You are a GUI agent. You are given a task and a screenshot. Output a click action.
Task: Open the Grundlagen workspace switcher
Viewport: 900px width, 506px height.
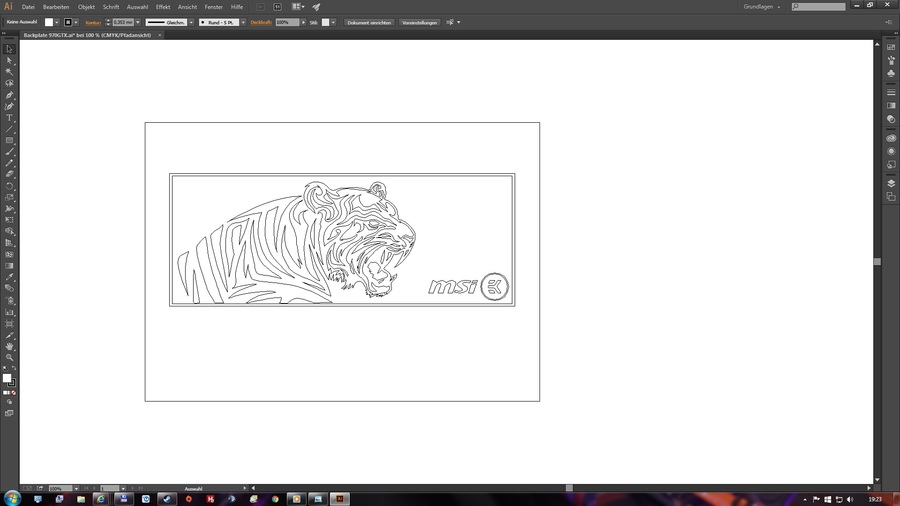coord(762,7)
